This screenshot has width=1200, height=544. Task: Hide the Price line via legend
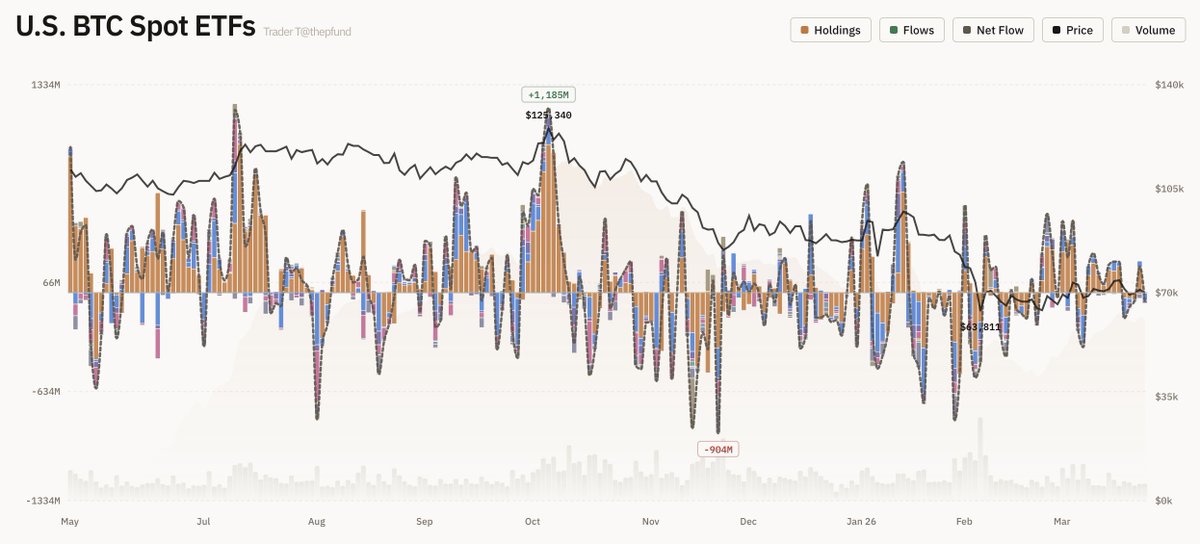click(x=1071, y=30)
